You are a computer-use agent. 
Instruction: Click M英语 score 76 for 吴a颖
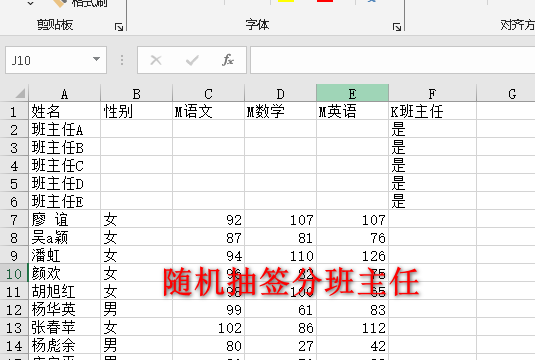click(x=352, y=237)
